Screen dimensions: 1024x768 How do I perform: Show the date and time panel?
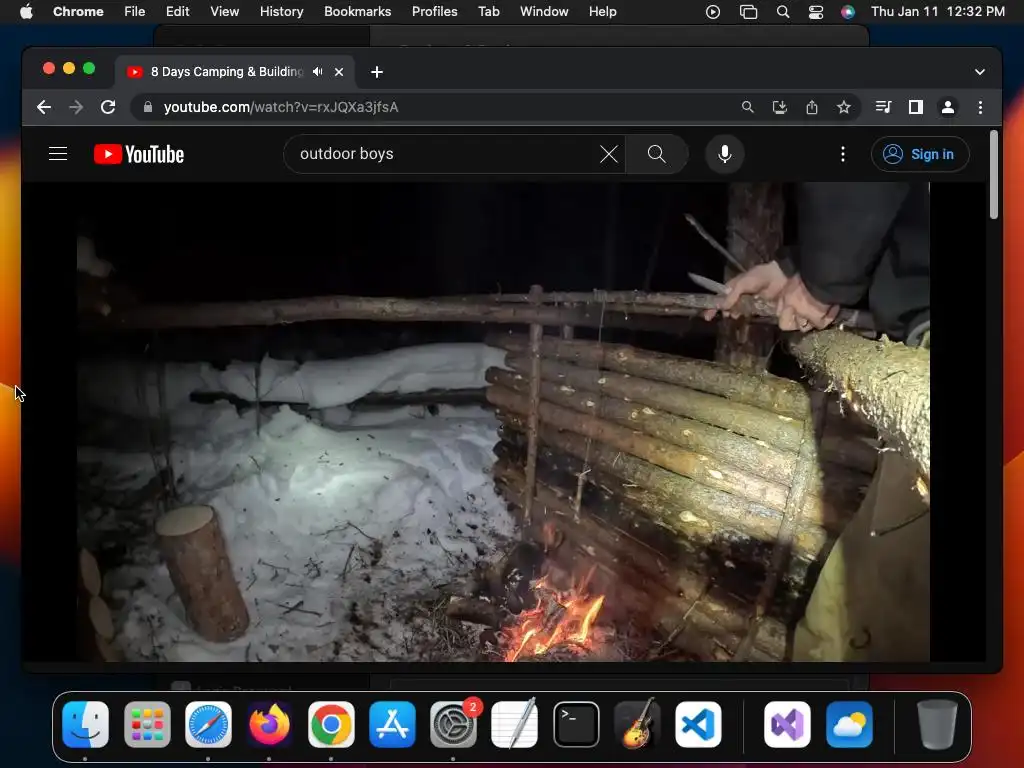(938, 12)
